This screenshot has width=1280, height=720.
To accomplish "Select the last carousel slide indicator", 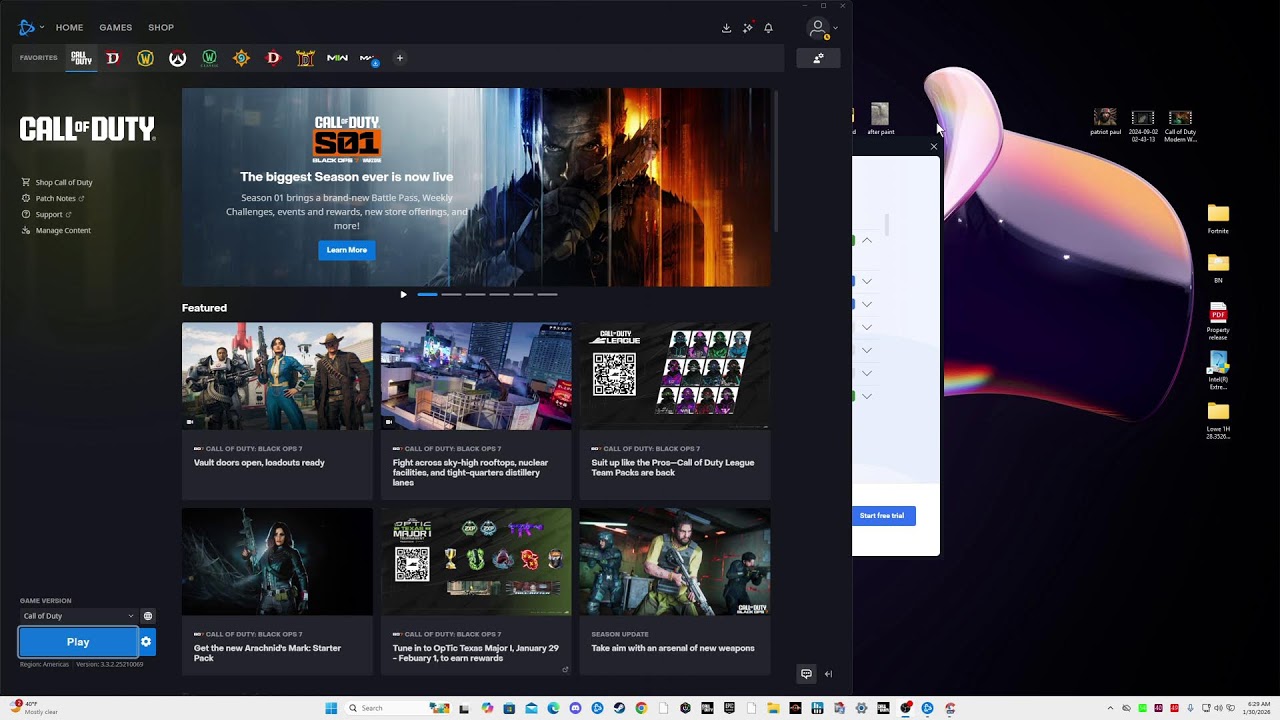I will (547, 294).
